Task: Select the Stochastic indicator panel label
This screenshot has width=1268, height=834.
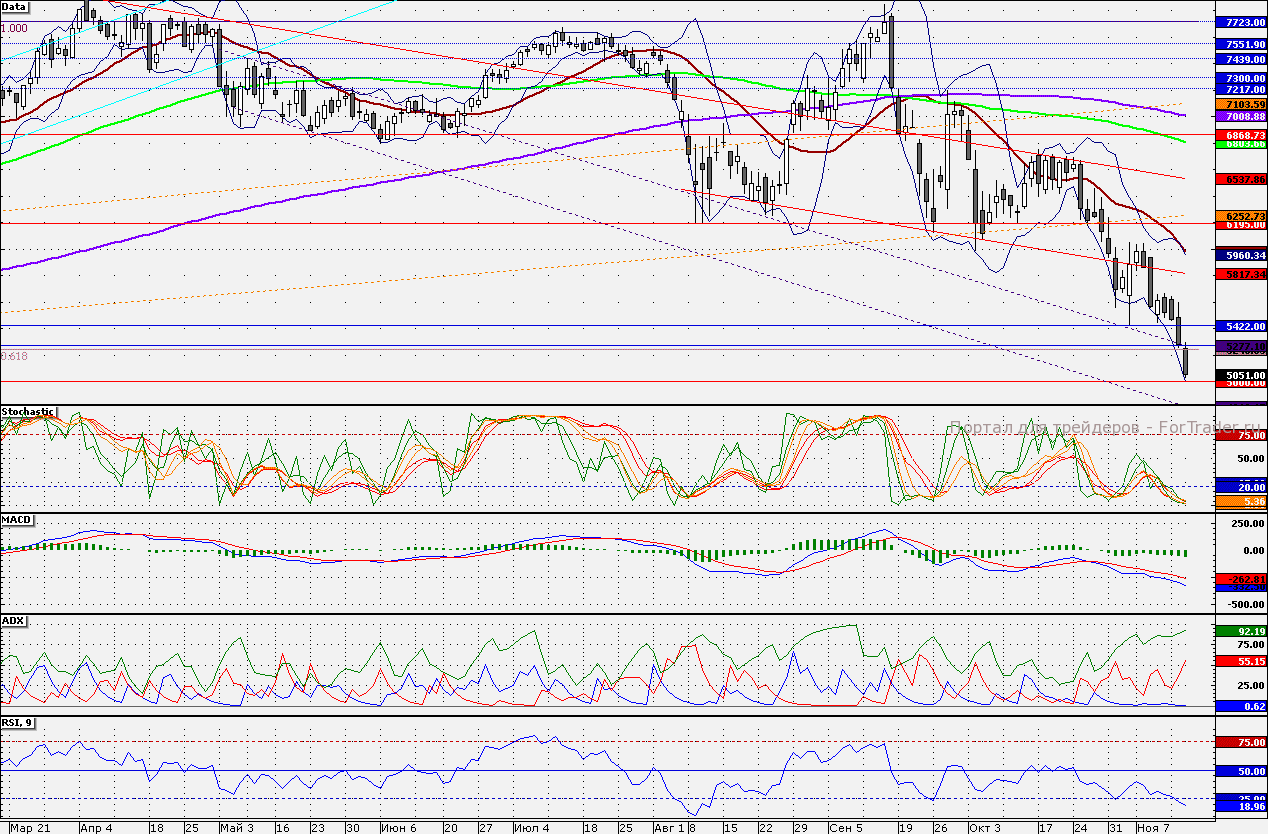Action: tap(28, 411)
